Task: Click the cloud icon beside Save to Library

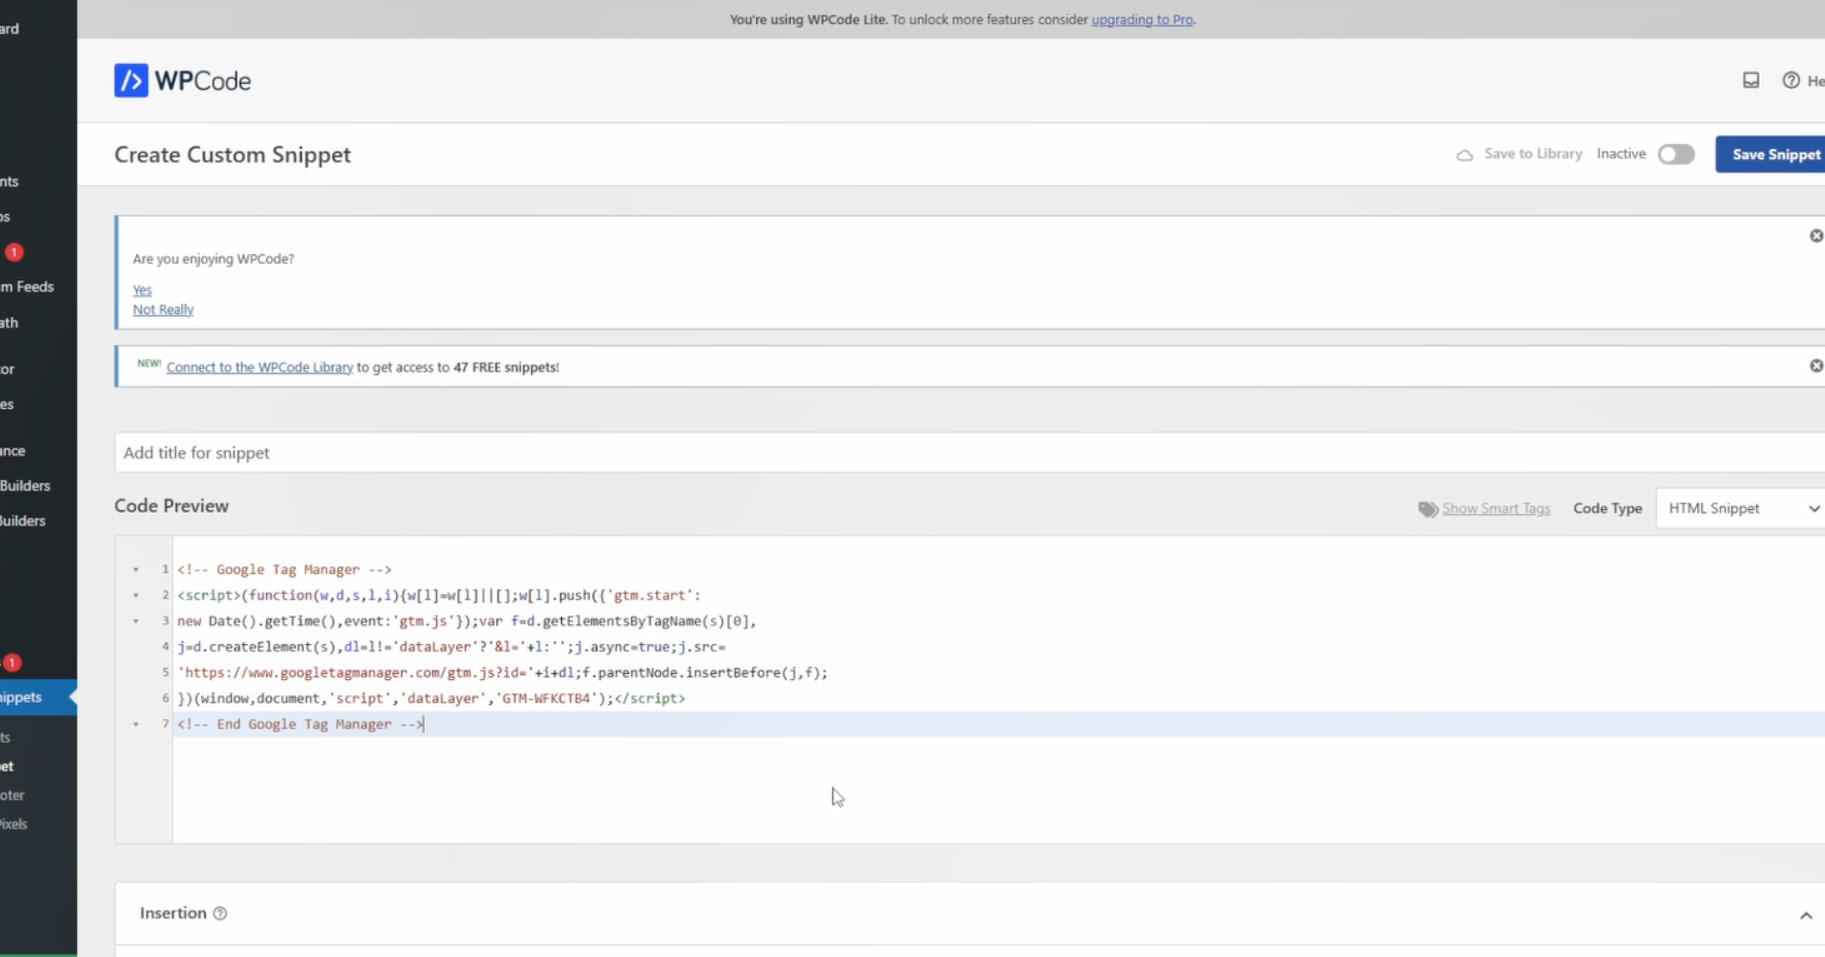Action: click(1464, 155)
